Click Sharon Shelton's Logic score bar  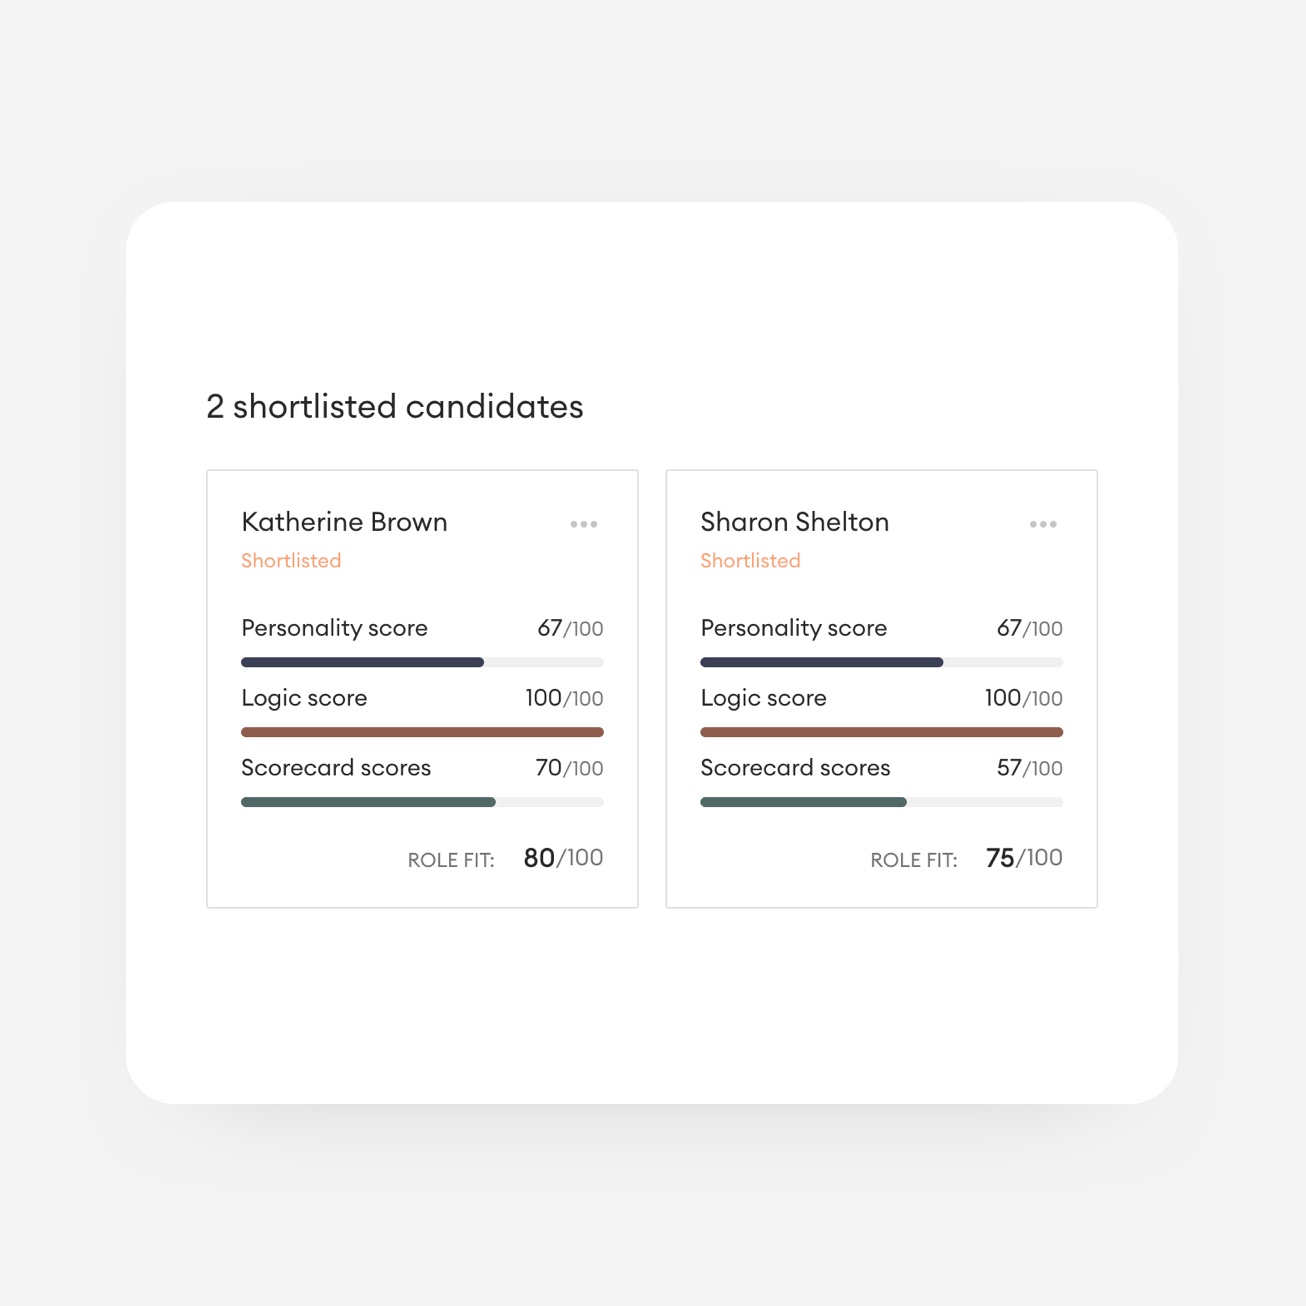[x=881, y=732]
